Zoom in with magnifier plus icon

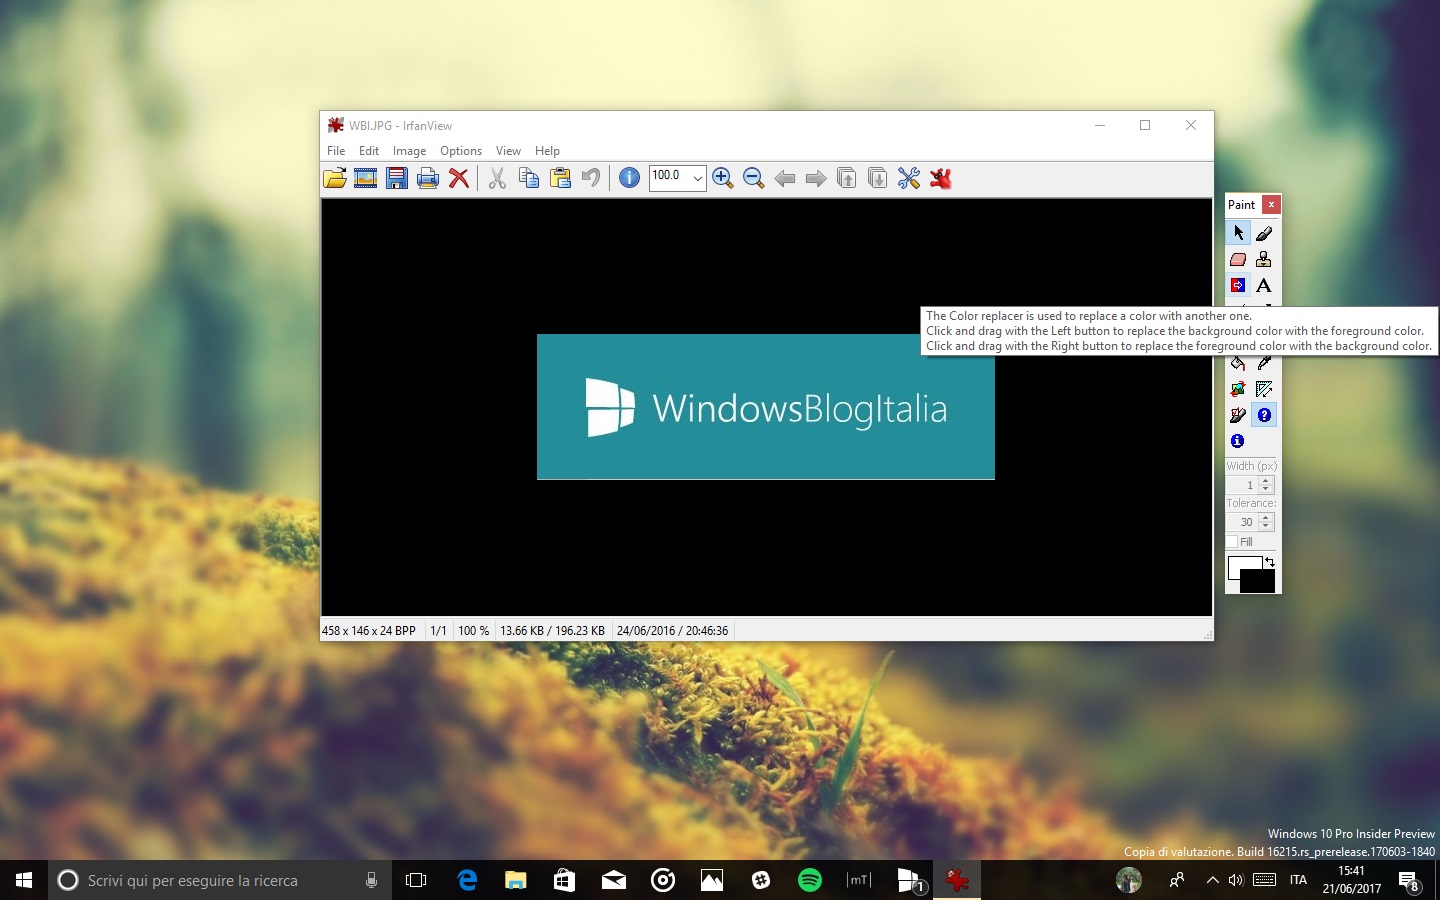point(723,178)
